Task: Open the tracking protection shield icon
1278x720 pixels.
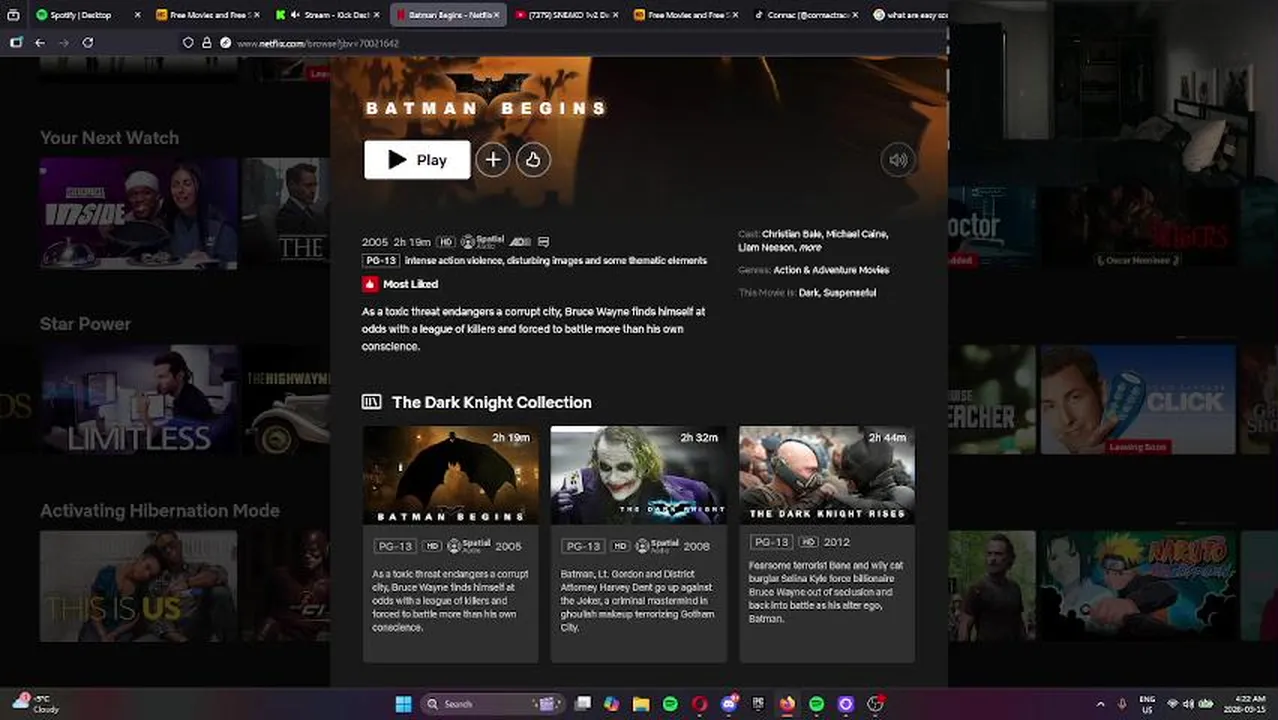Action: tap(188, 43)
